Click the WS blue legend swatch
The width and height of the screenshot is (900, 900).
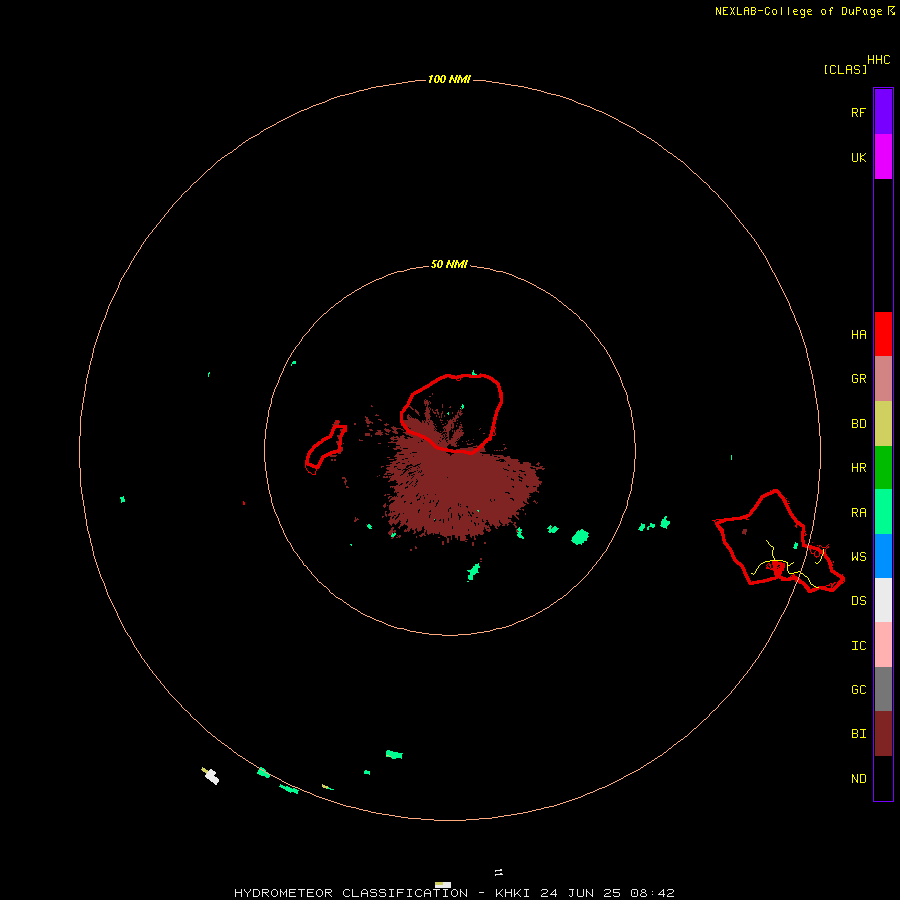click(883, 556)
